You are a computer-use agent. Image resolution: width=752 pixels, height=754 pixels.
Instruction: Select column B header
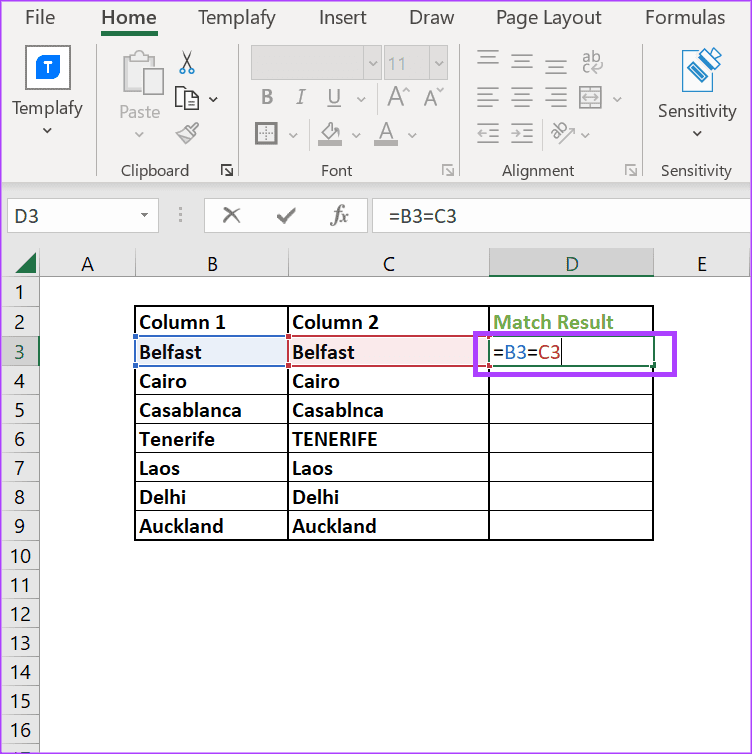pos(212,264)
